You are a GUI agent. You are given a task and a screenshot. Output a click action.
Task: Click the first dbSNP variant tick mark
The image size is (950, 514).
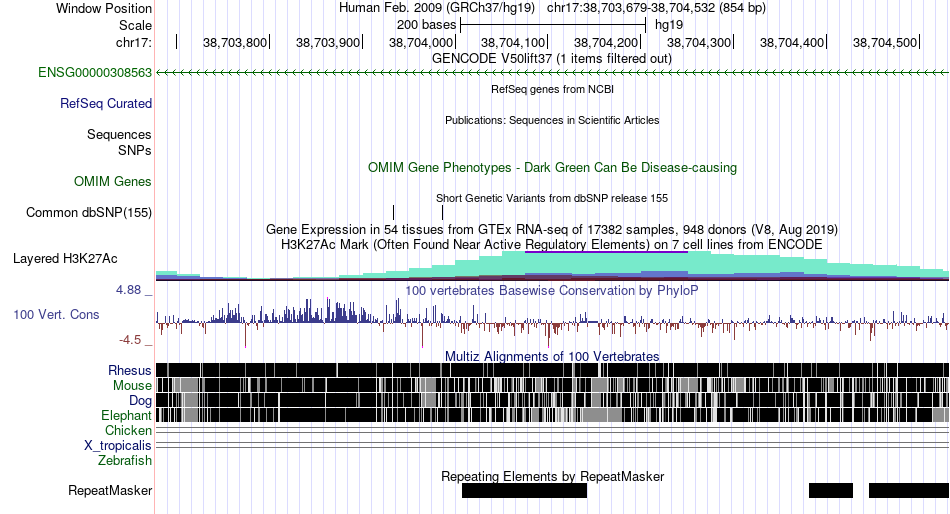point(394,212)
